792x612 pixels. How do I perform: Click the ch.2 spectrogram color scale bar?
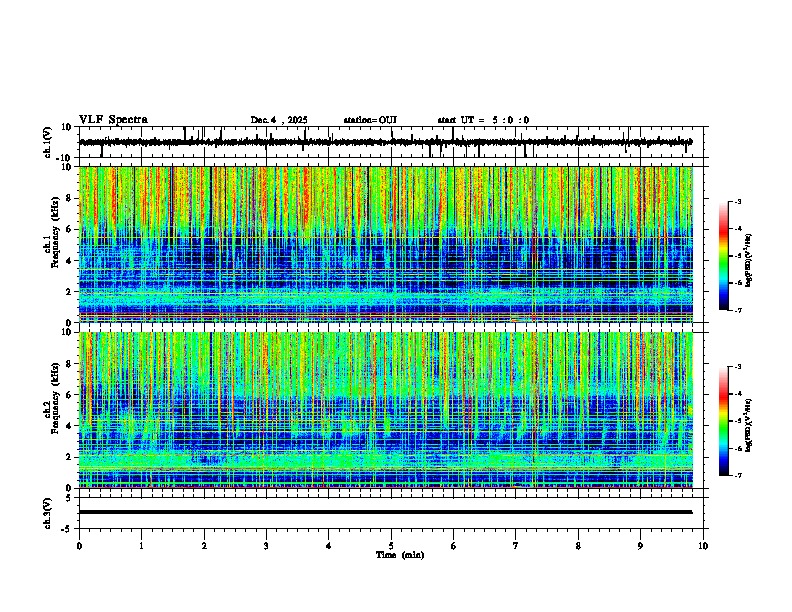click(x=724, y=421)
